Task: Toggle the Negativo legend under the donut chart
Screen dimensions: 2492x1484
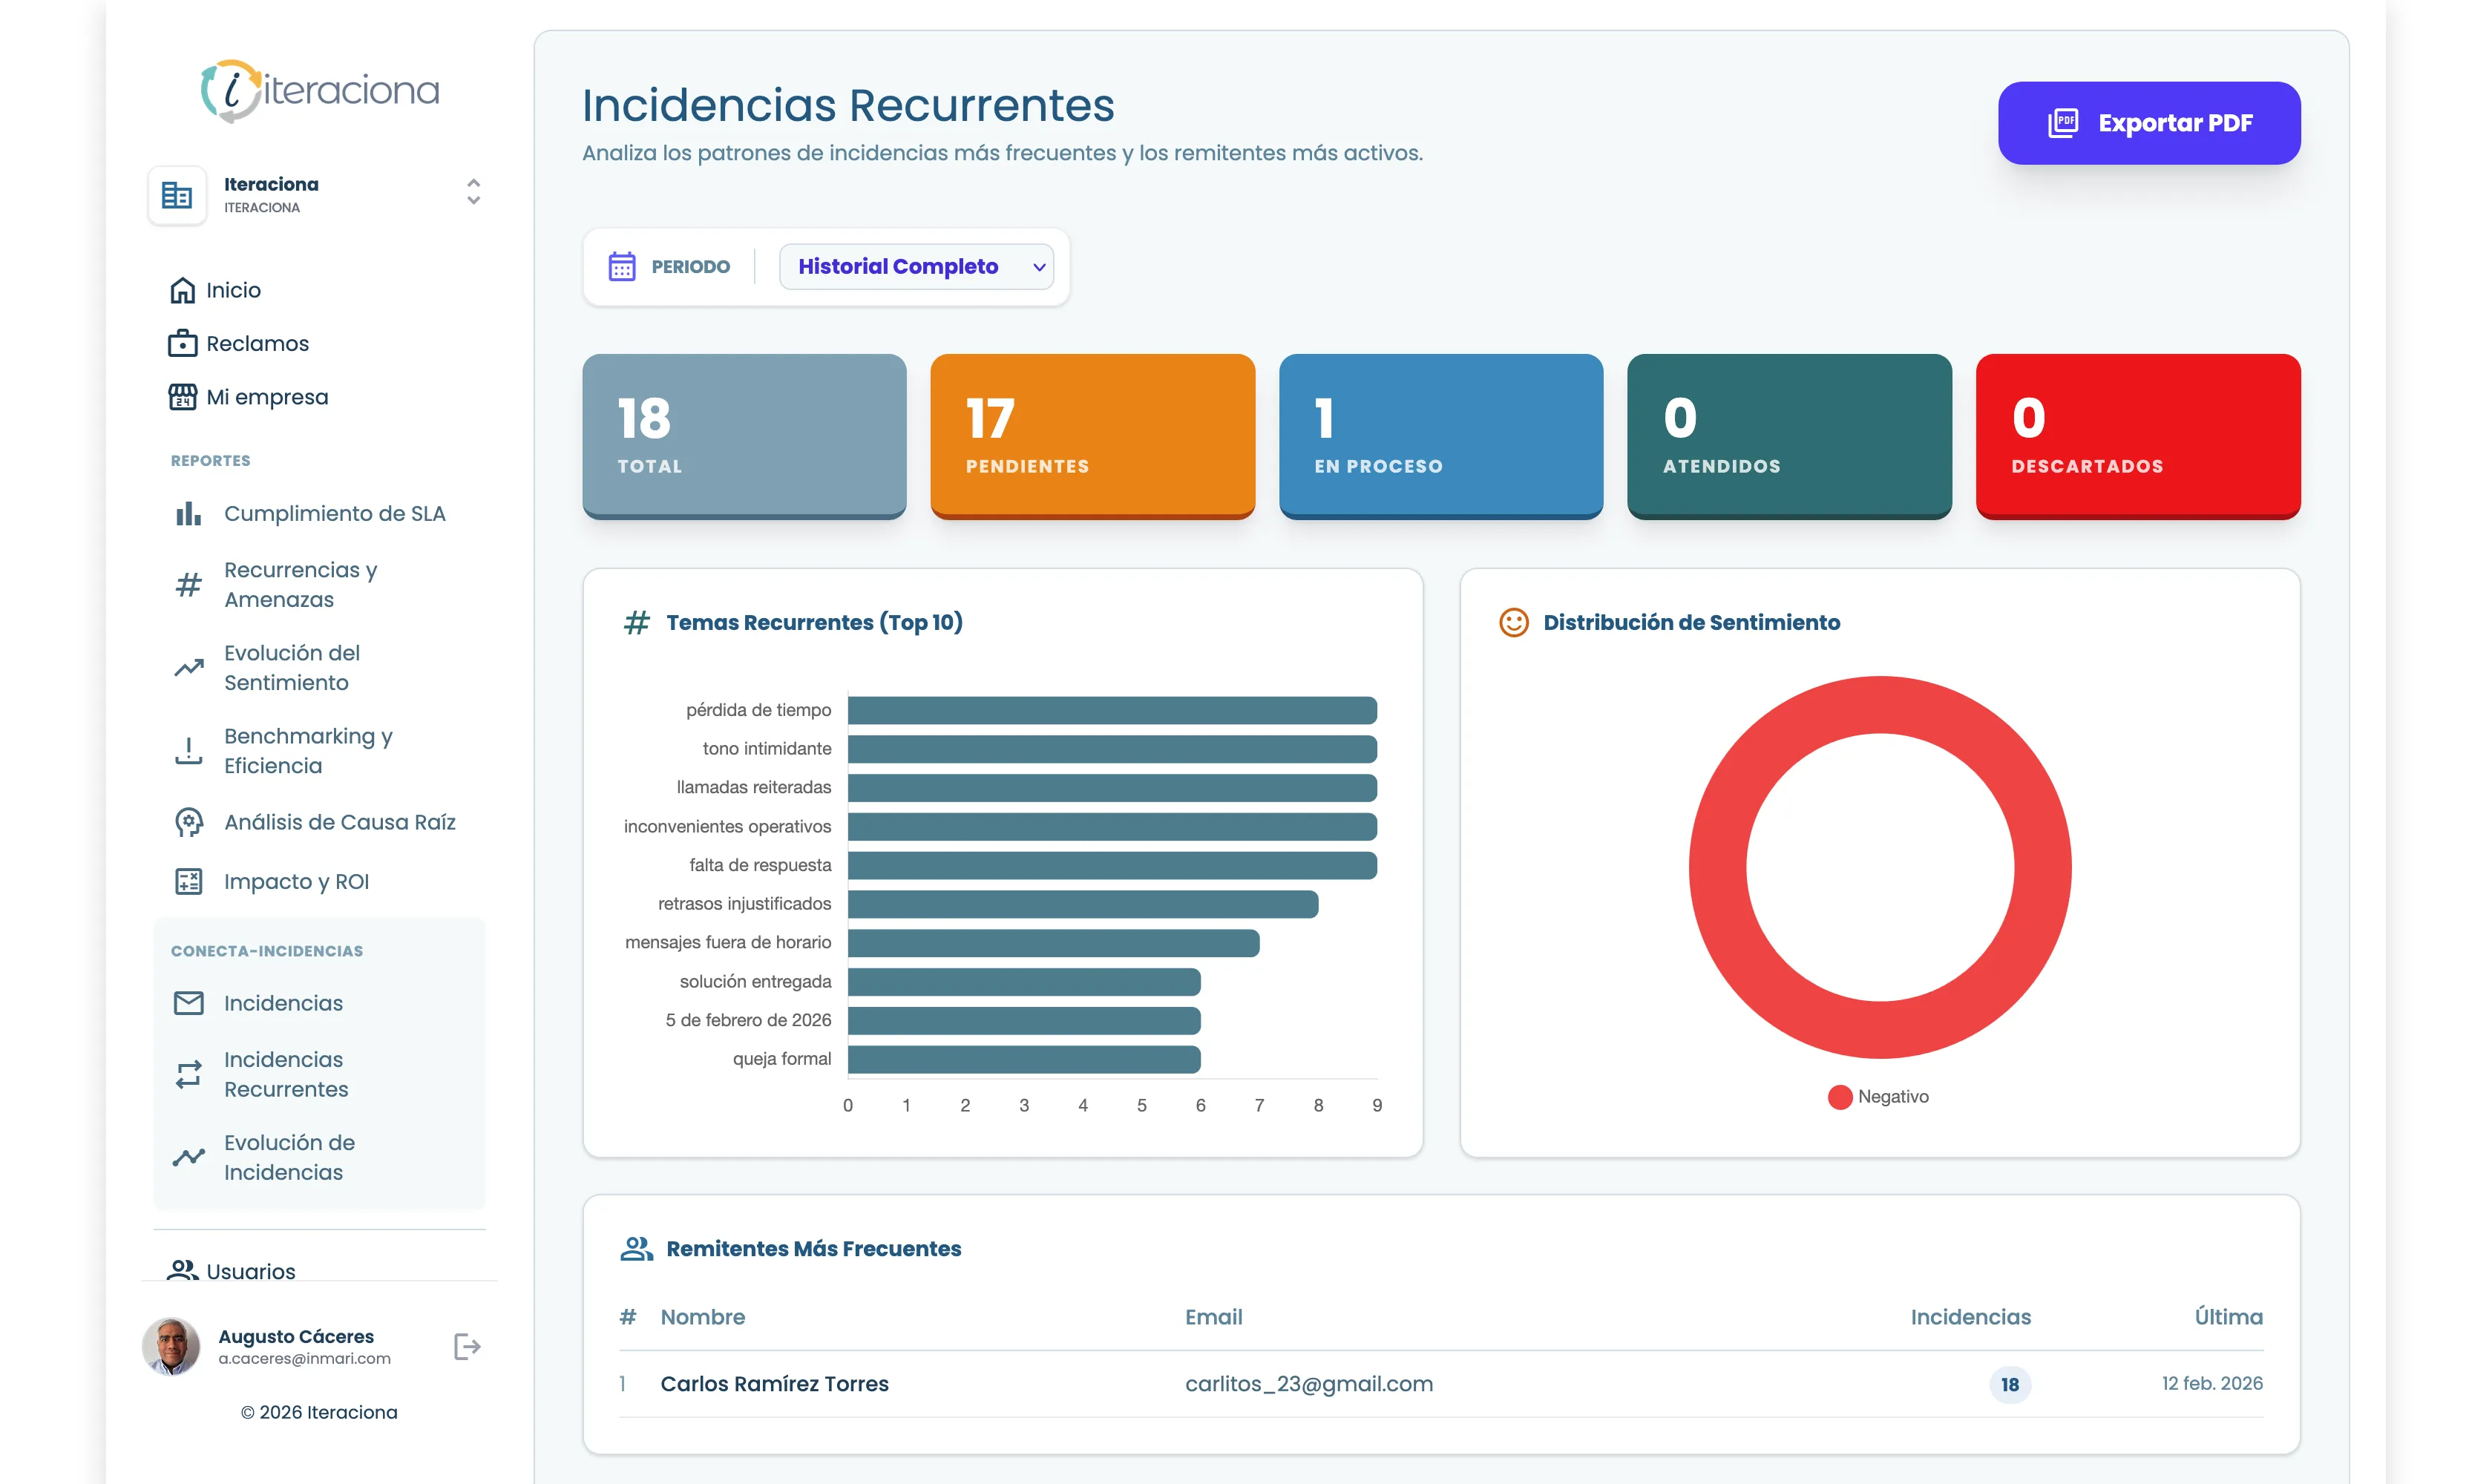Action: pyautogui.click(x=1877, y=1096)
